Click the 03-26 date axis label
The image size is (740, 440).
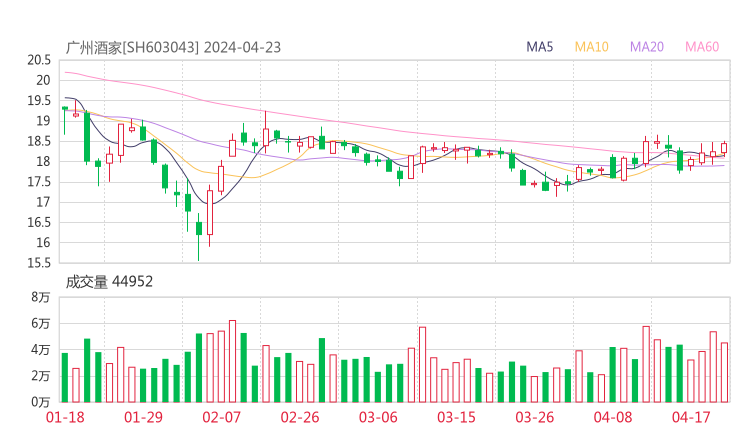(534, 417)
